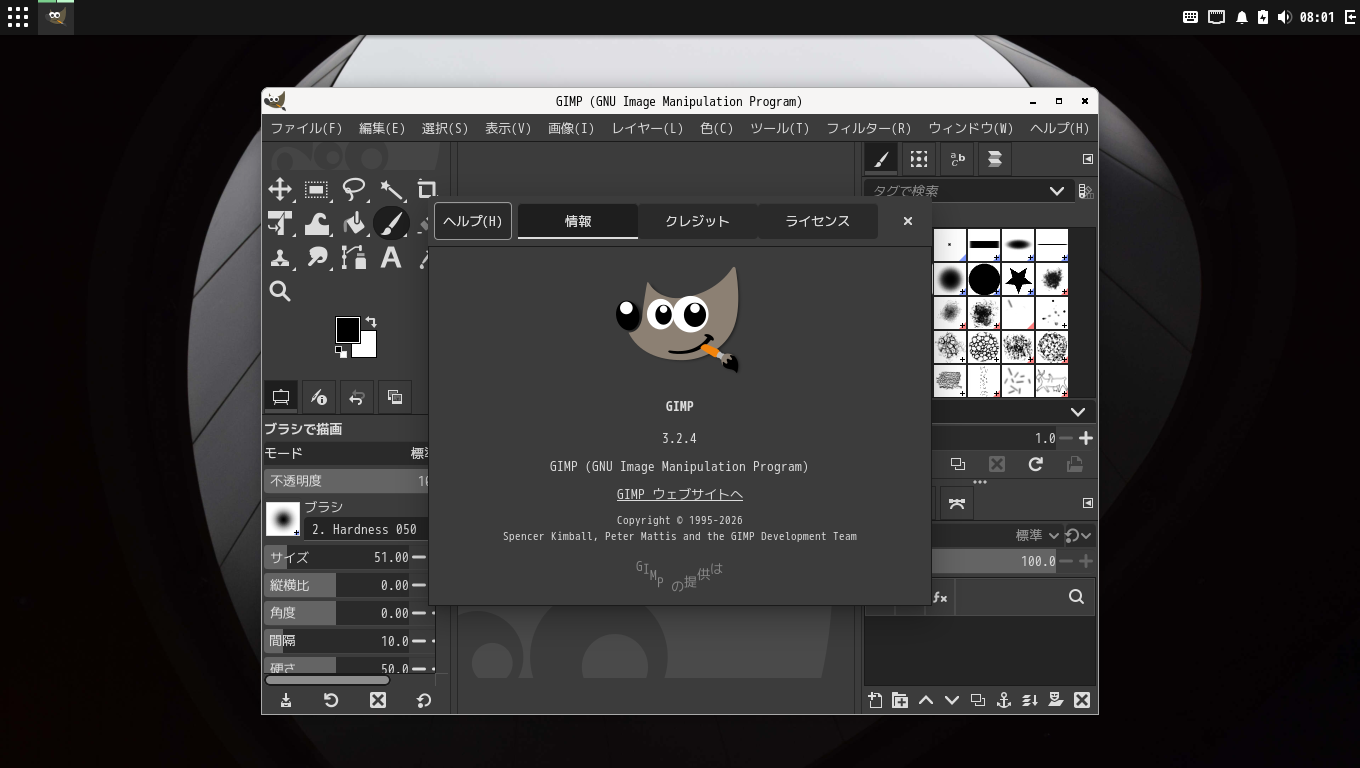Select the Smudge tool
This screenshot has width=1360, height=768.
(317, 257)
